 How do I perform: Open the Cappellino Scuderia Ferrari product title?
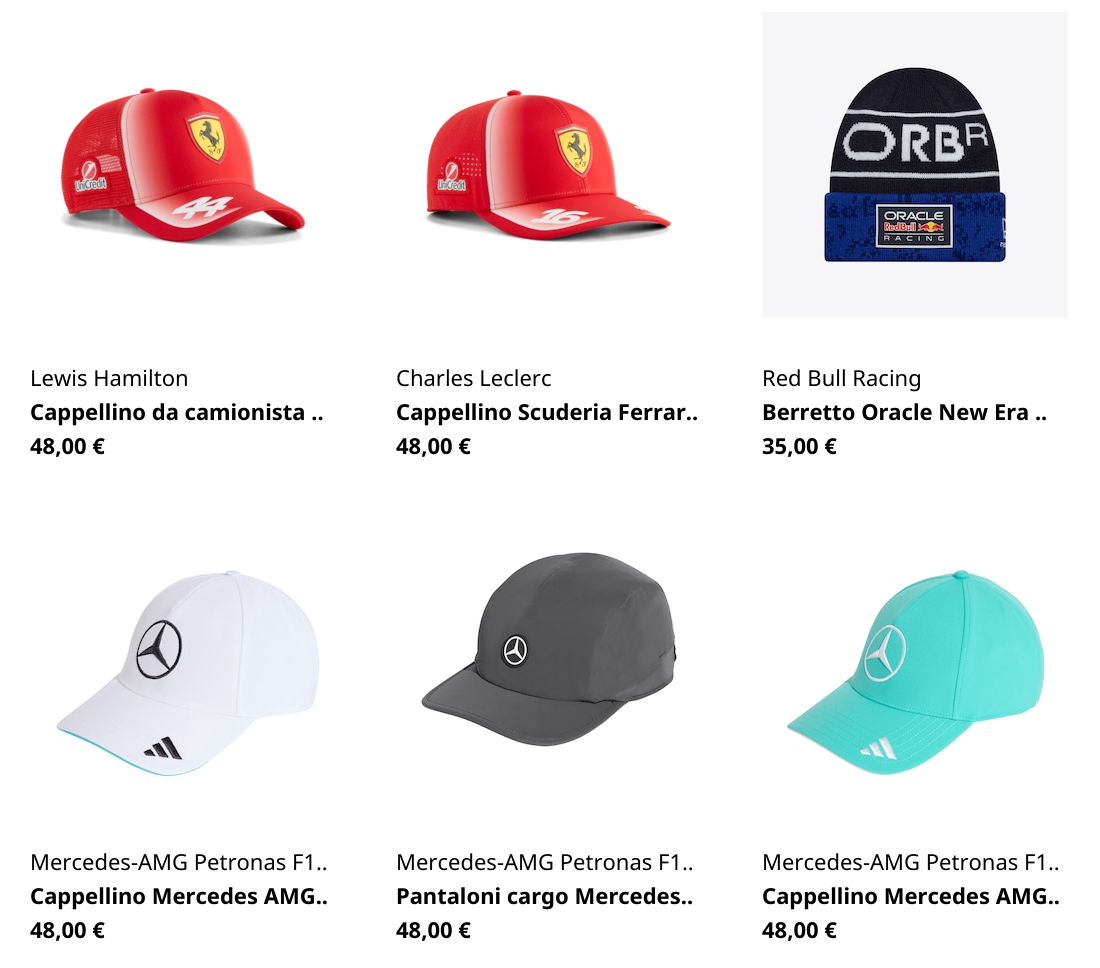(x=547, y=412)
